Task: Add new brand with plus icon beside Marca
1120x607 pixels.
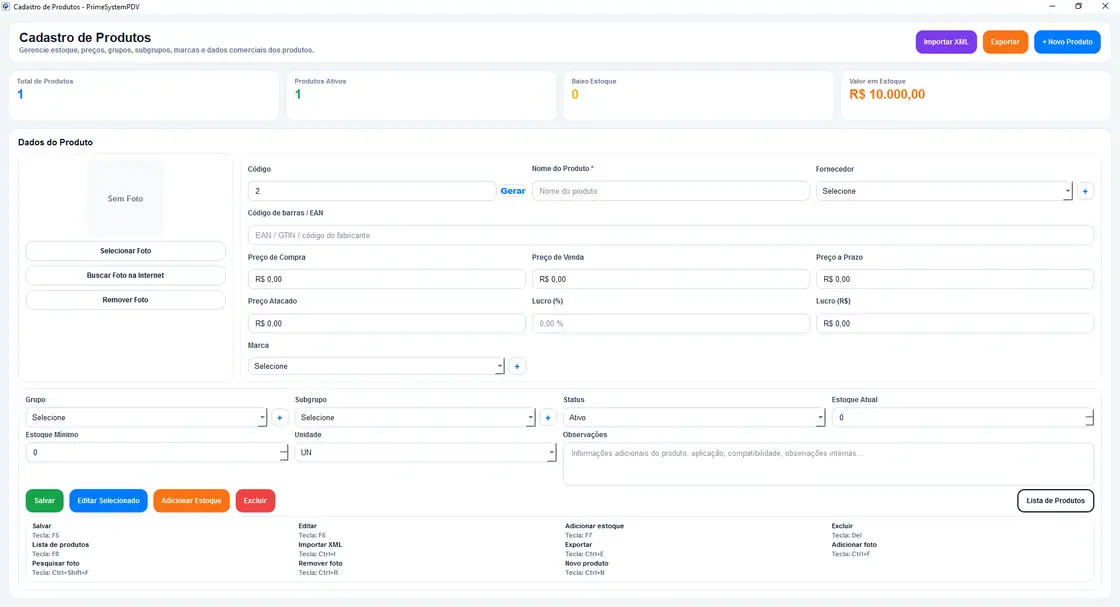Action: (517, 366)
